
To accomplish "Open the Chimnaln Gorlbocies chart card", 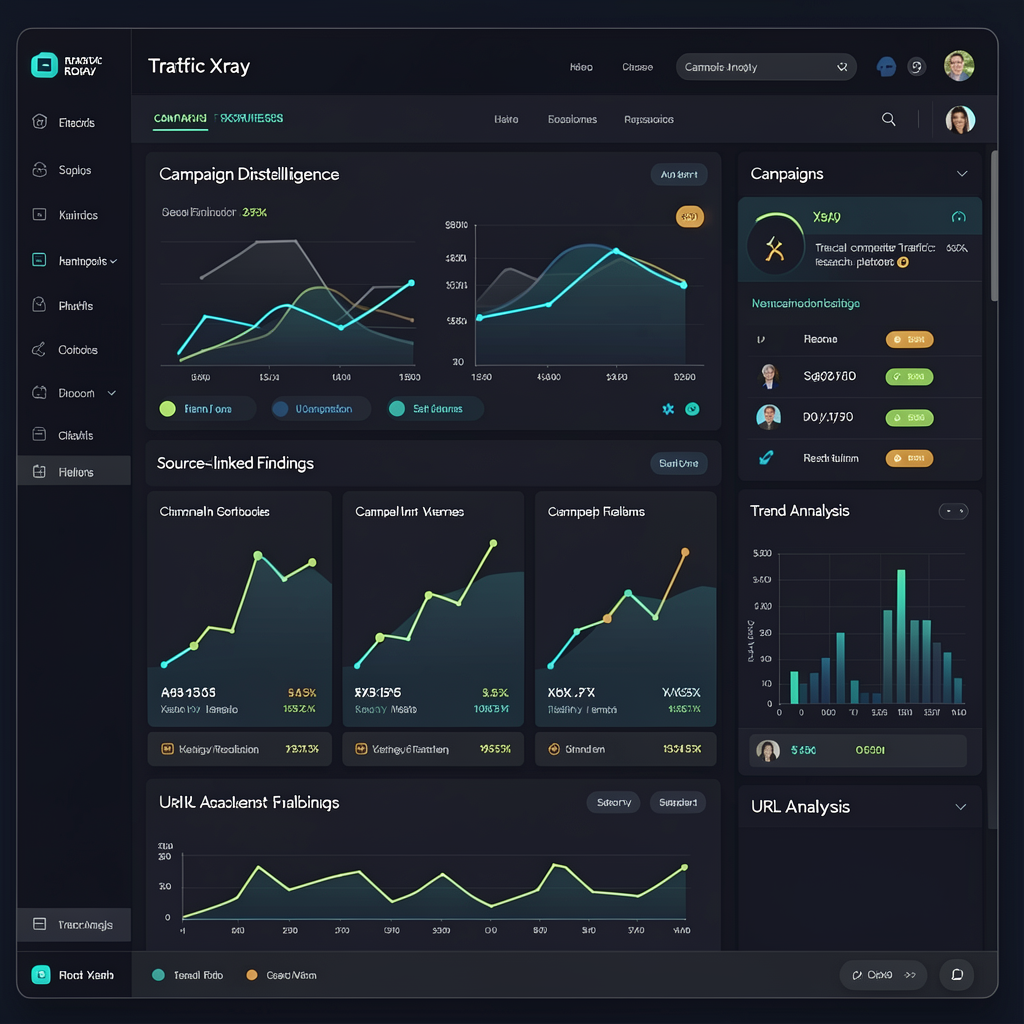I will [240, 609].
